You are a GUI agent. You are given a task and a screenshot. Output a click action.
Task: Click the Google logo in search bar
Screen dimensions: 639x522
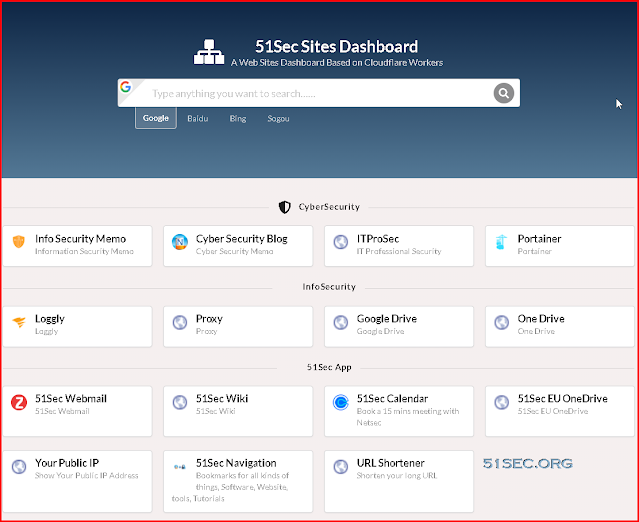click(x=126, y=87)
